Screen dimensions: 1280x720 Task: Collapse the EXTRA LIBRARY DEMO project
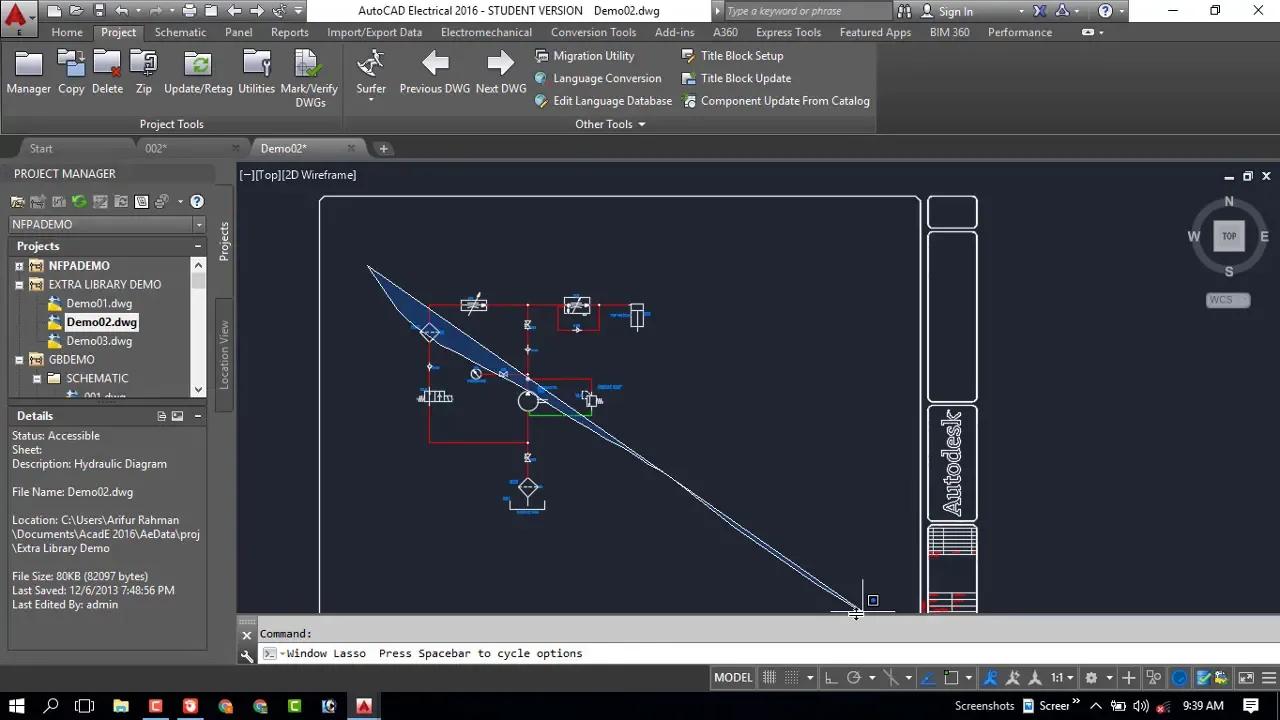pos(18,284)
